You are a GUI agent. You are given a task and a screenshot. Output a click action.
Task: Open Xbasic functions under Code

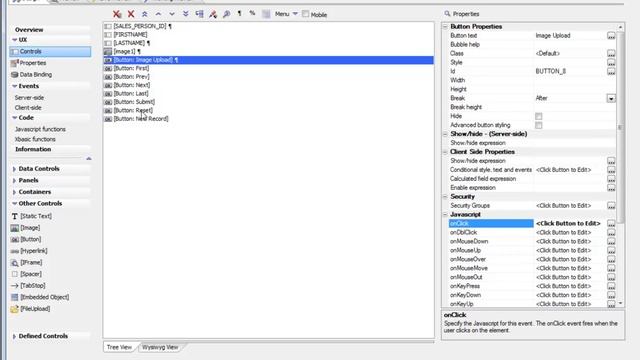click(x=35, y=139)
